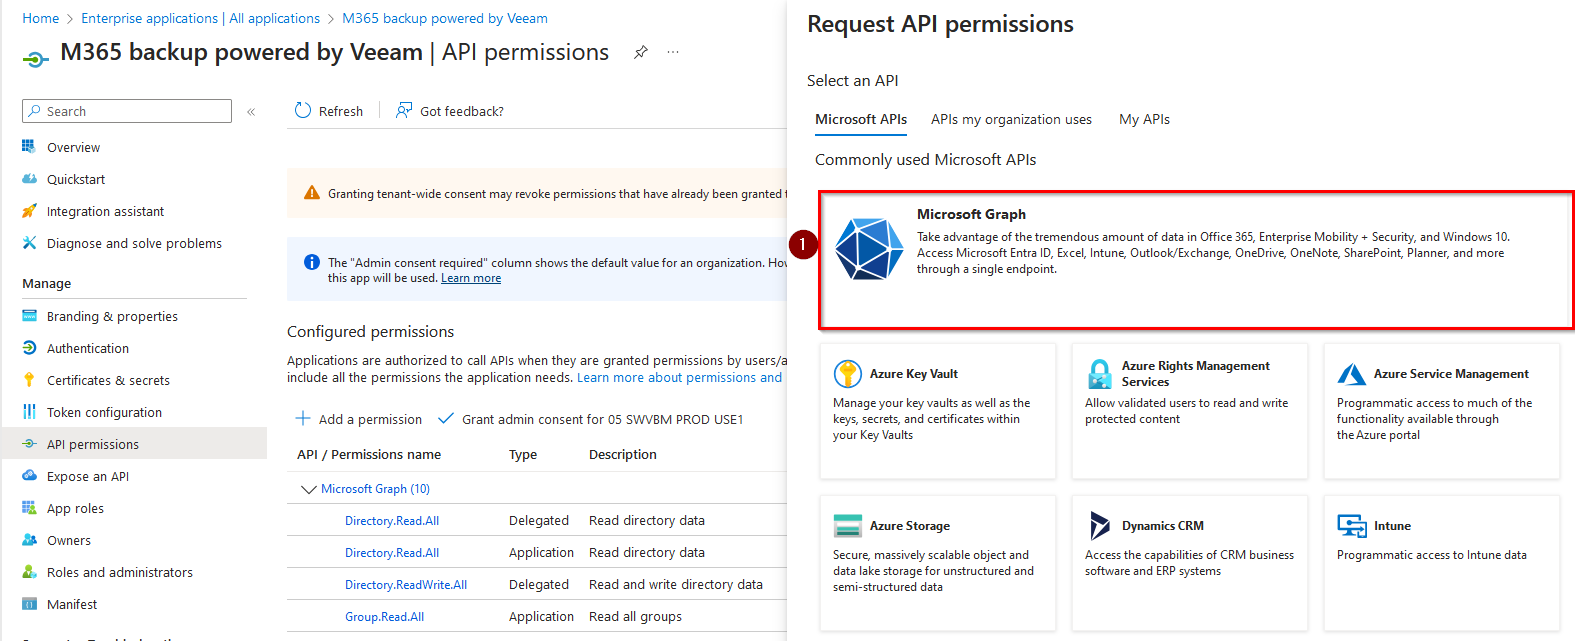
Task: Click Add a permission button
Action: coord(359,419)
